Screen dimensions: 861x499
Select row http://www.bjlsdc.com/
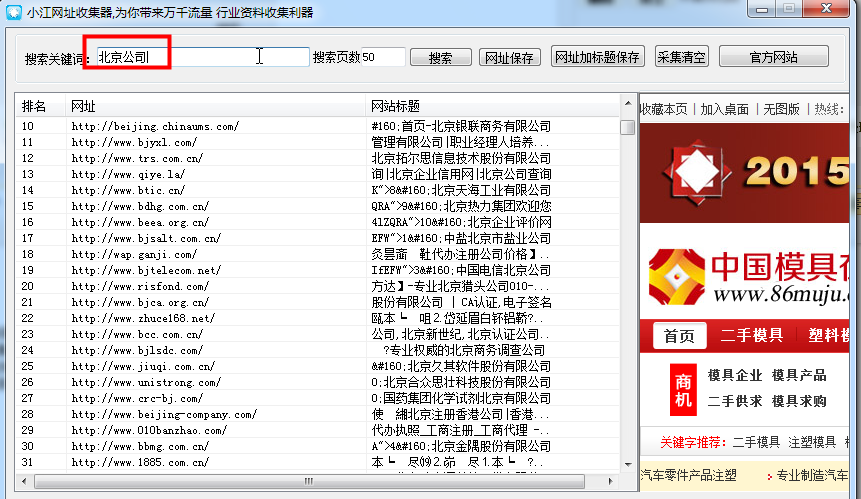tap(318, 350)
